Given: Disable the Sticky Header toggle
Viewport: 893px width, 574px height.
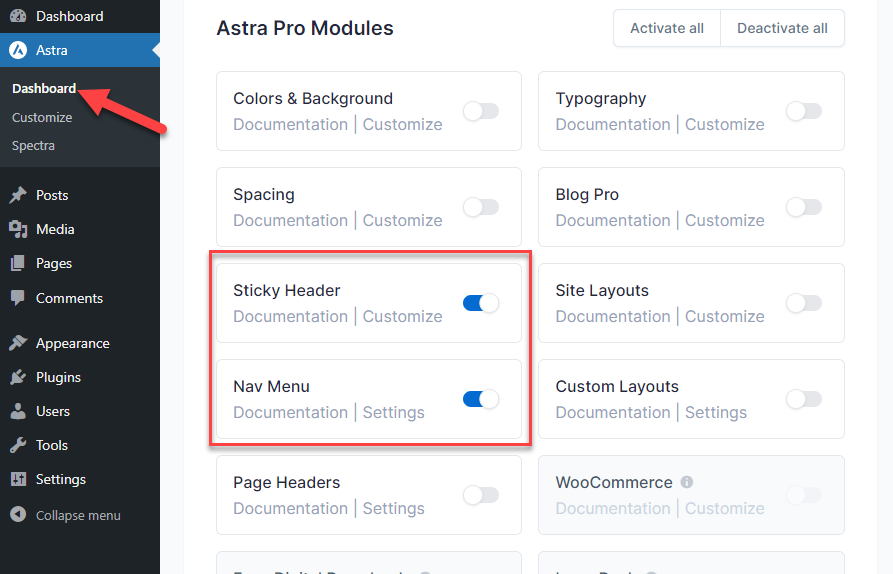Looking at the screenshot, I should point(481,303).
